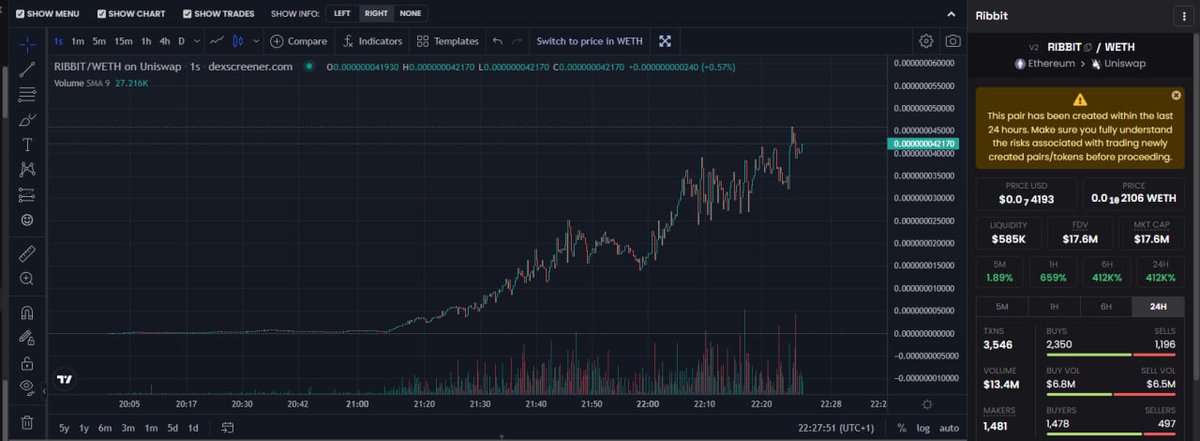Viewport: 1200px width, 441px height.
Task: Switch stats to the 6H tab
Action: point(1105,307)
